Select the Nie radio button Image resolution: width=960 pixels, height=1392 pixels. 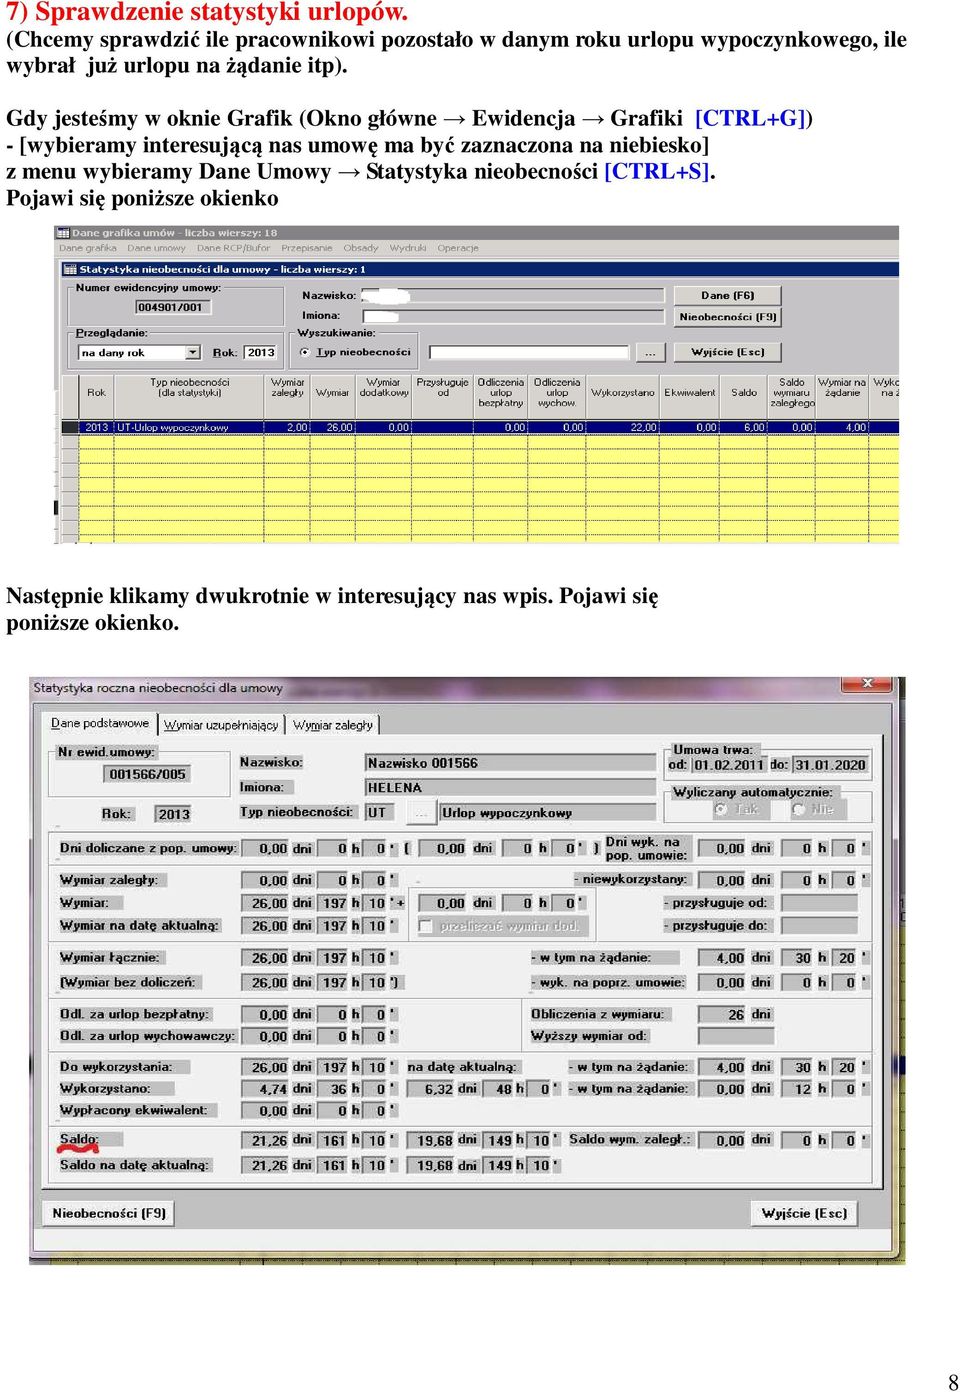tap(798, 810)
